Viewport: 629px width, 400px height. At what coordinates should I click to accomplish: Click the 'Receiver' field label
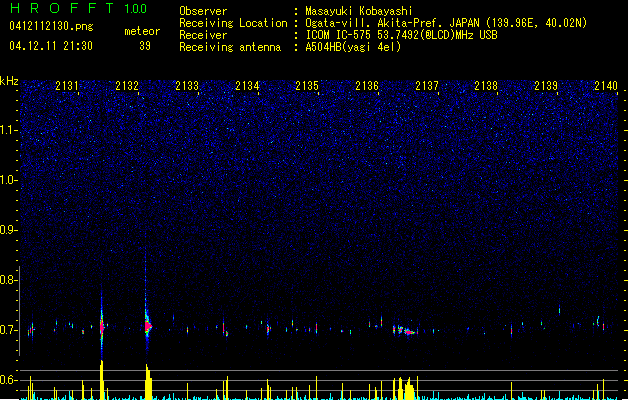(x=203, y=35)
